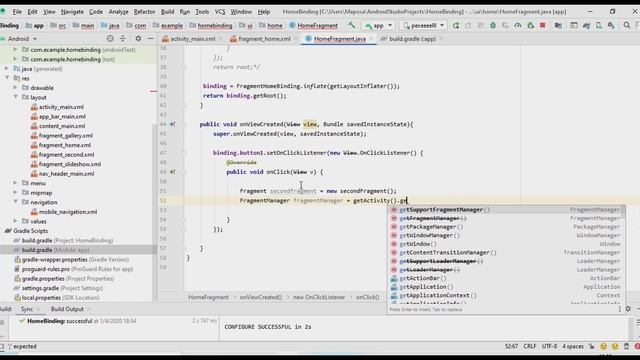The height and width of the screenshot is (360, 640).
Task: Click the sync project with Gradle icon
Action: (587, 25)
